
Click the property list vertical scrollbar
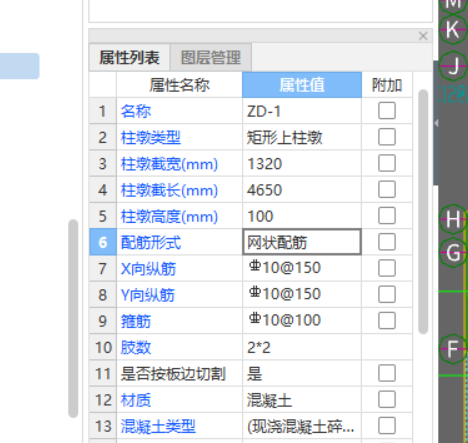click(423, 211)
